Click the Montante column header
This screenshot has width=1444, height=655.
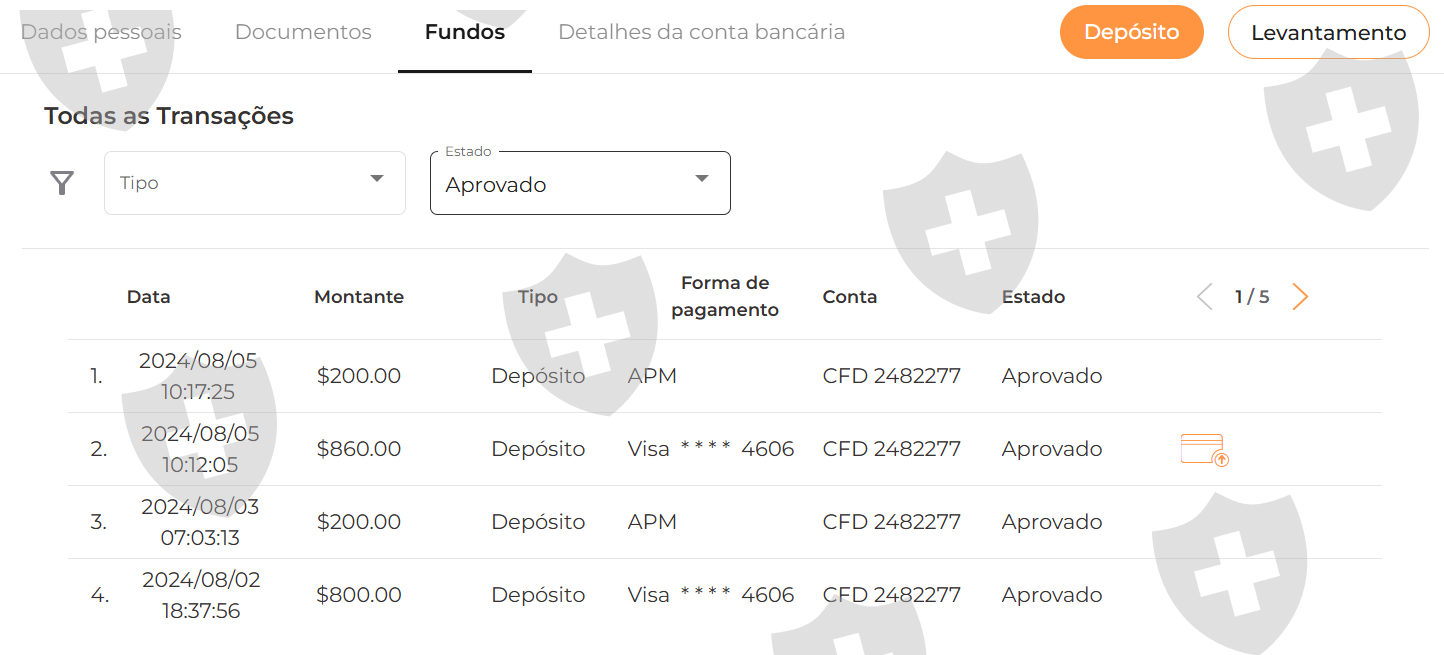point(359,297)
